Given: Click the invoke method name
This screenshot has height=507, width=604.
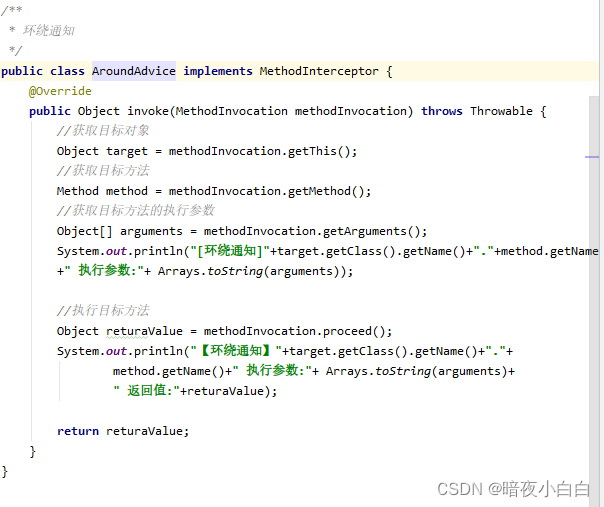Looking at the screenshot, I should 148,111.
